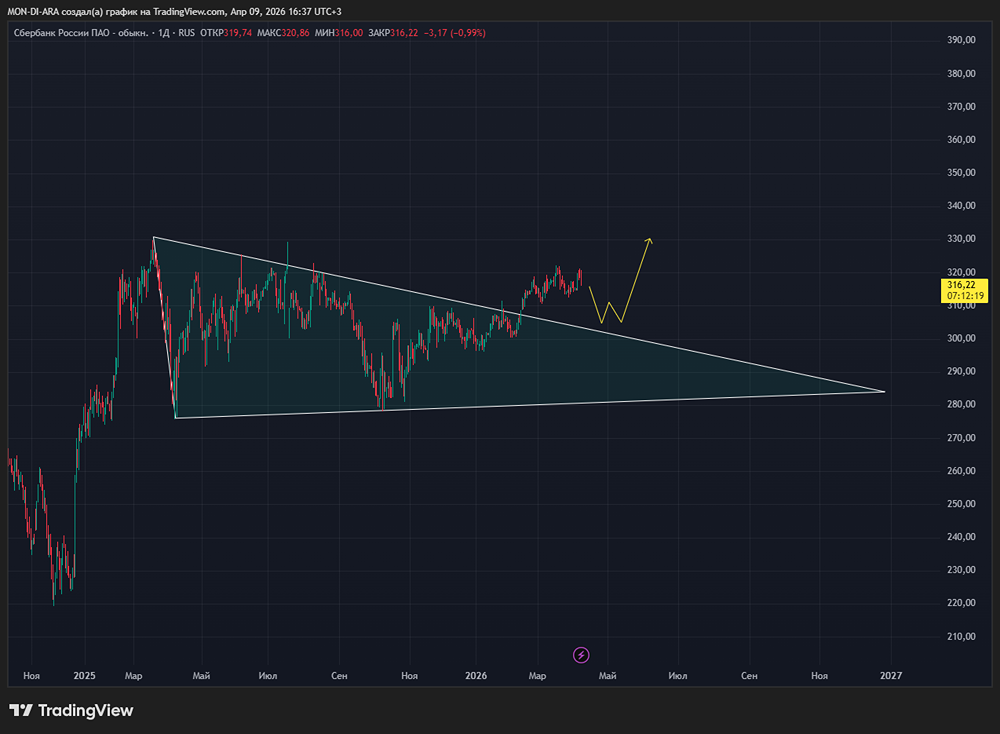Click the 220,00 price axis label

pyautogui.click(x=961, y=603)
